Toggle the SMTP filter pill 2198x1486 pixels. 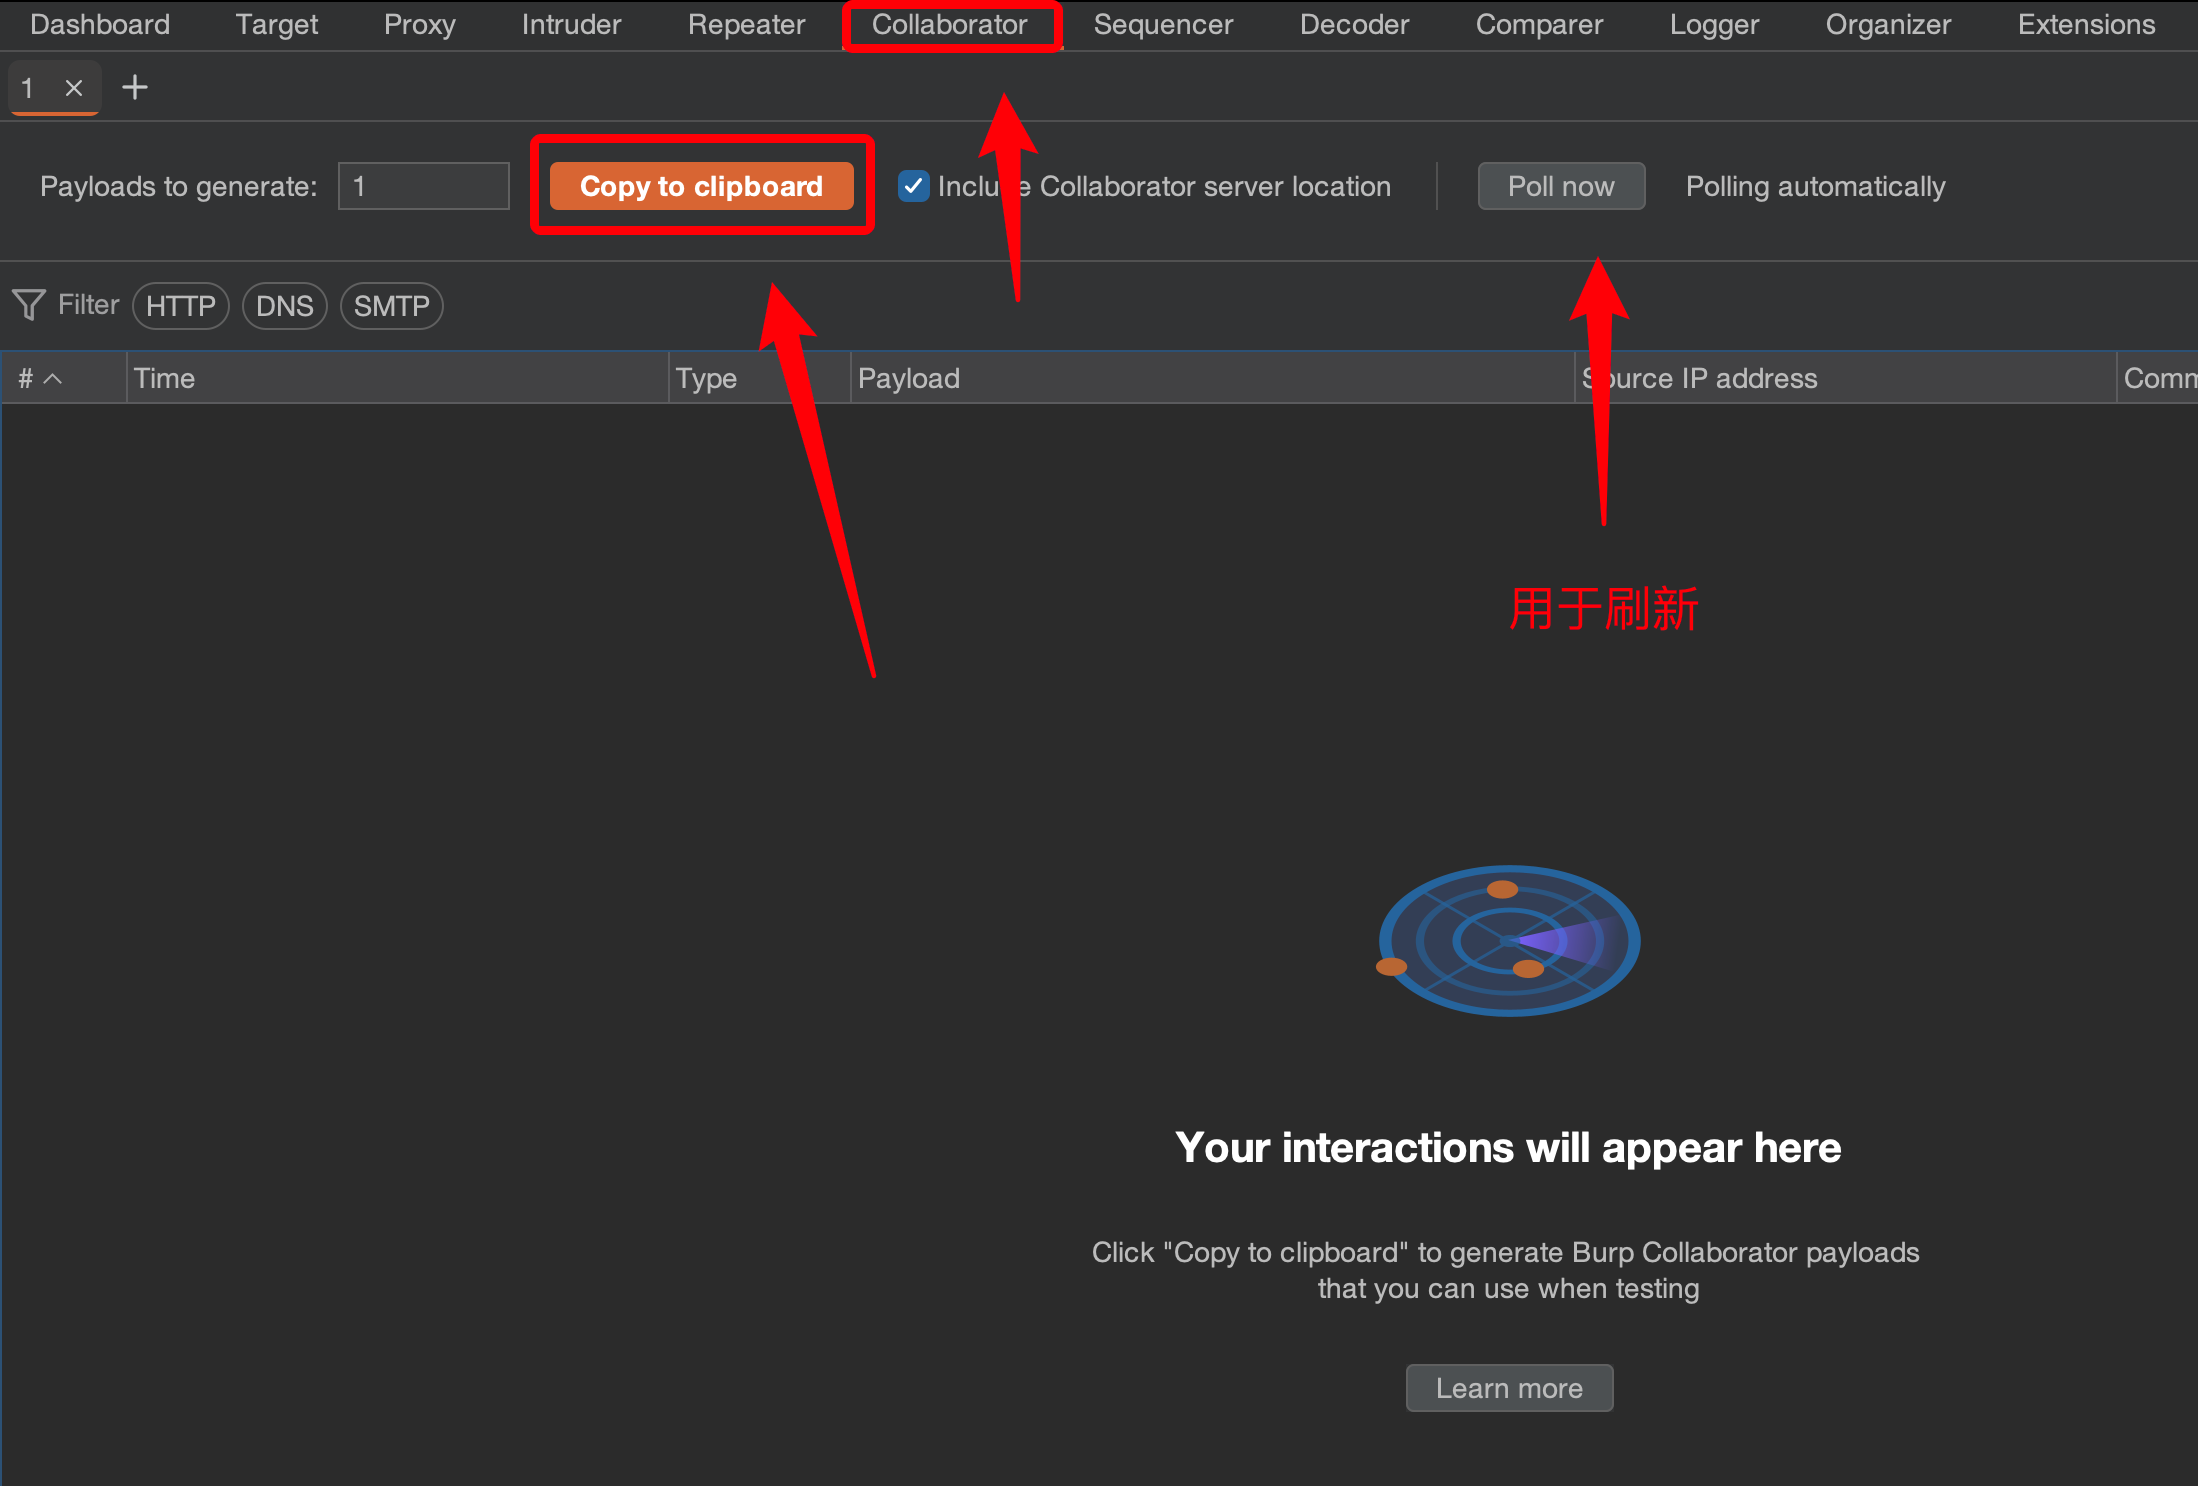coord(391,306)
